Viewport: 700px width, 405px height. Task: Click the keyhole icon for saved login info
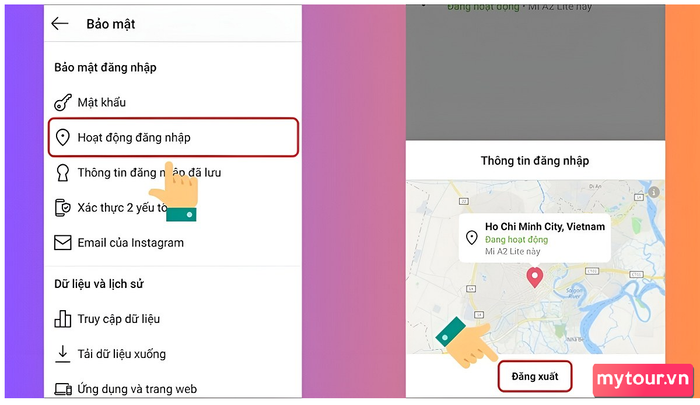tap(62, 172)
